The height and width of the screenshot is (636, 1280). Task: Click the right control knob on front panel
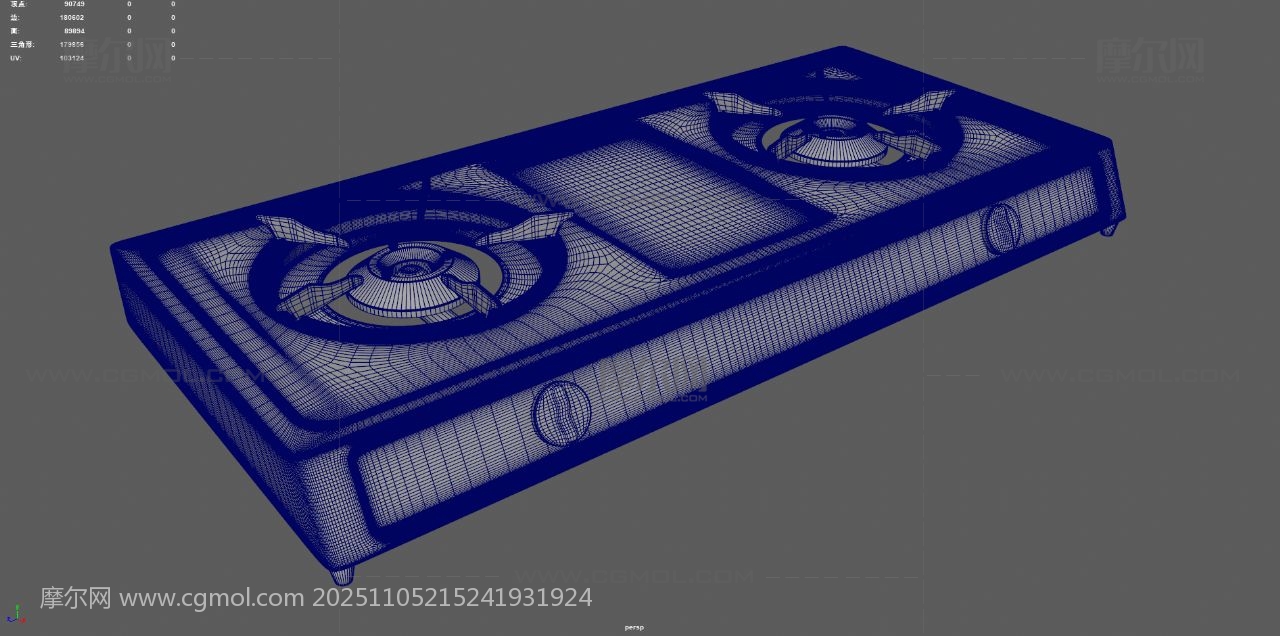tap(1001, 228)
